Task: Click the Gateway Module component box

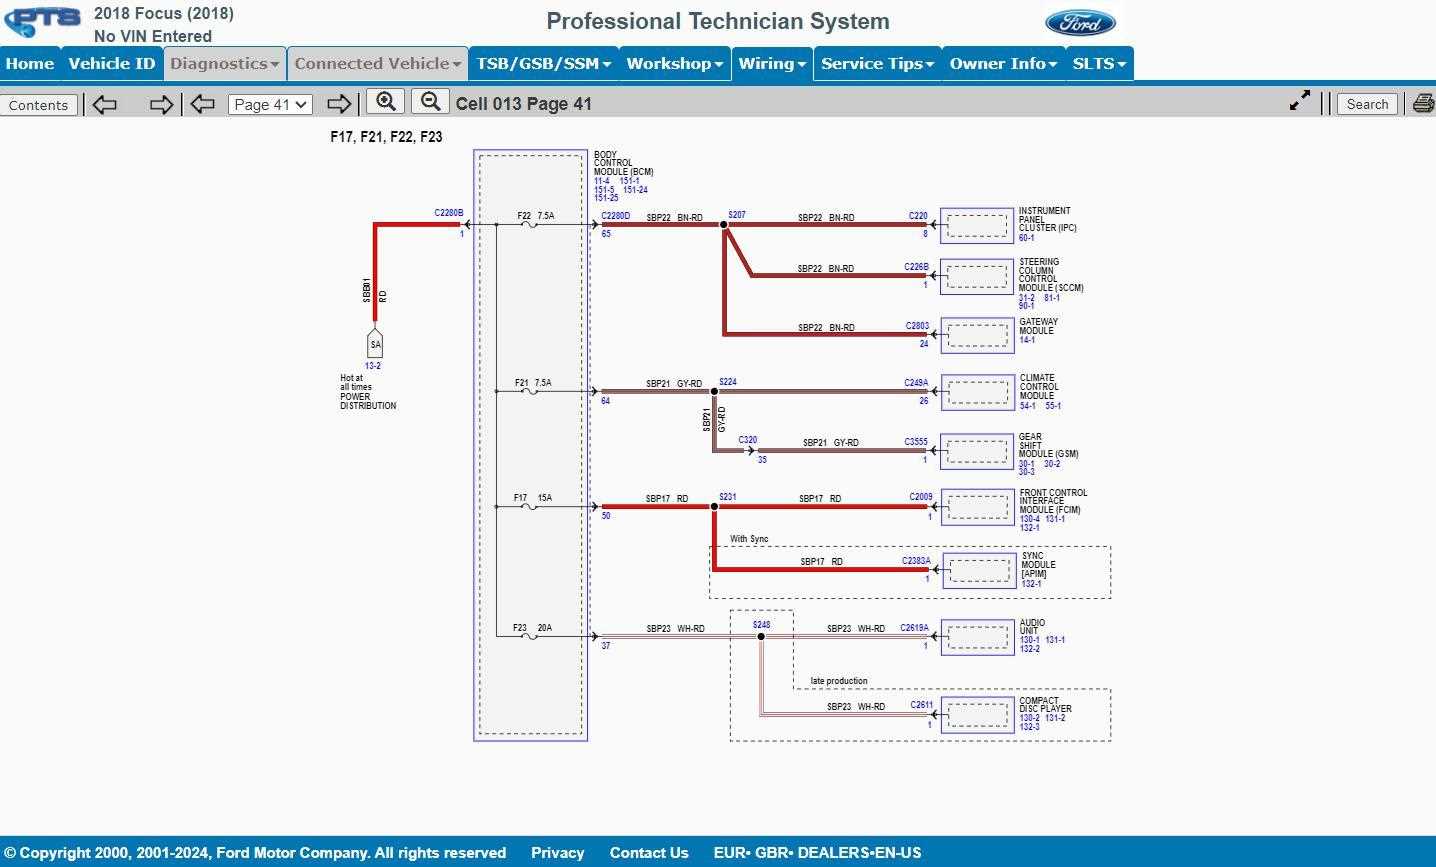Action: (x=977, y=335)
